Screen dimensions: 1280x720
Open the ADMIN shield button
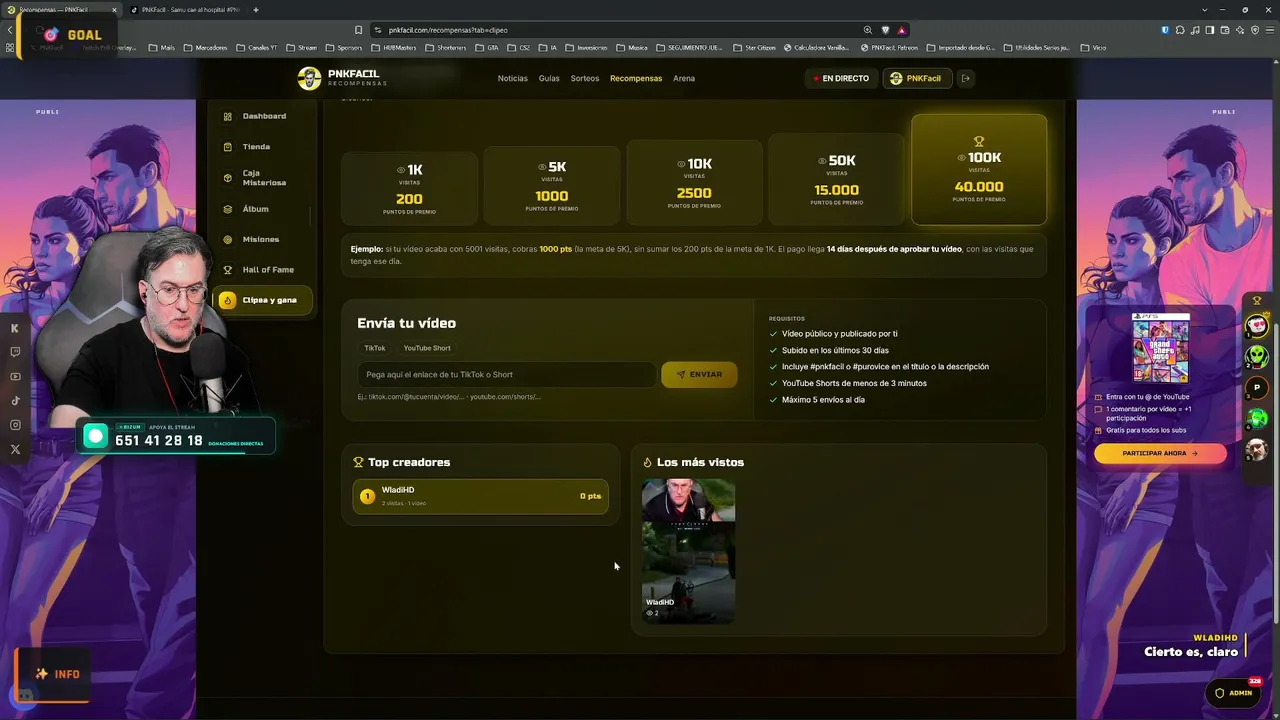point(1233,693)
